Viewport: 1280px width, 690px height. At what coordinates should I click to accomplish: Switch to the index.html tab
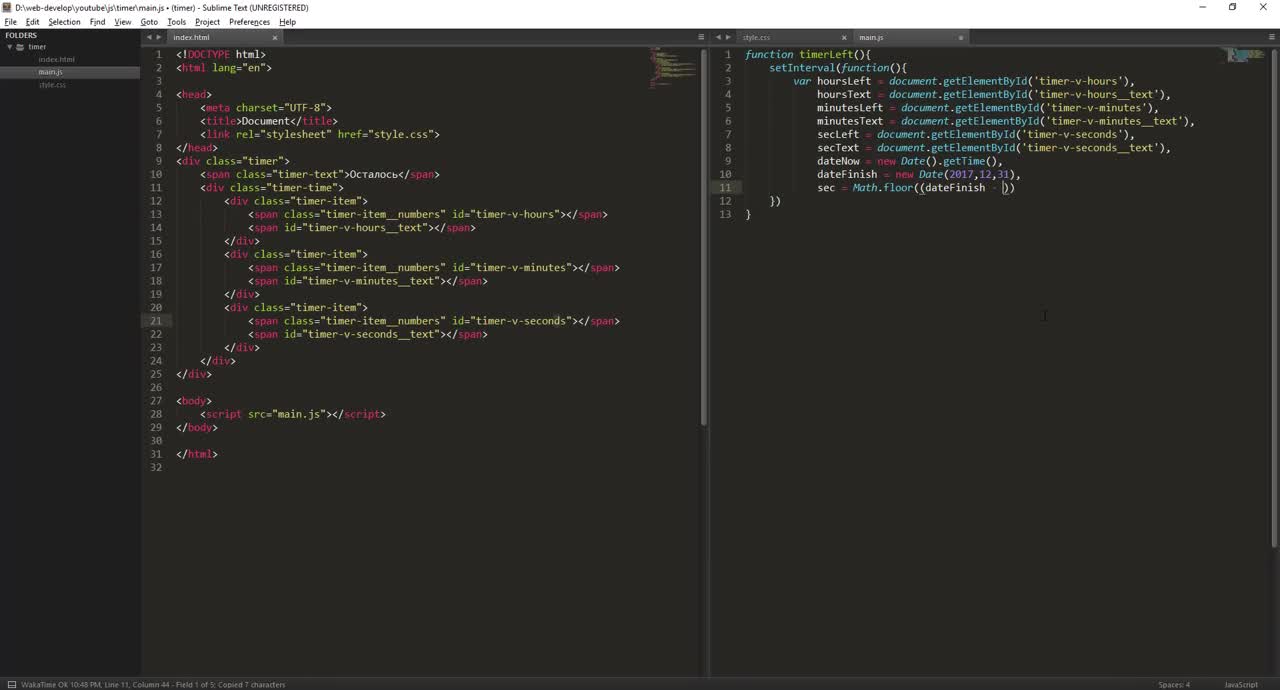[191, 37]
